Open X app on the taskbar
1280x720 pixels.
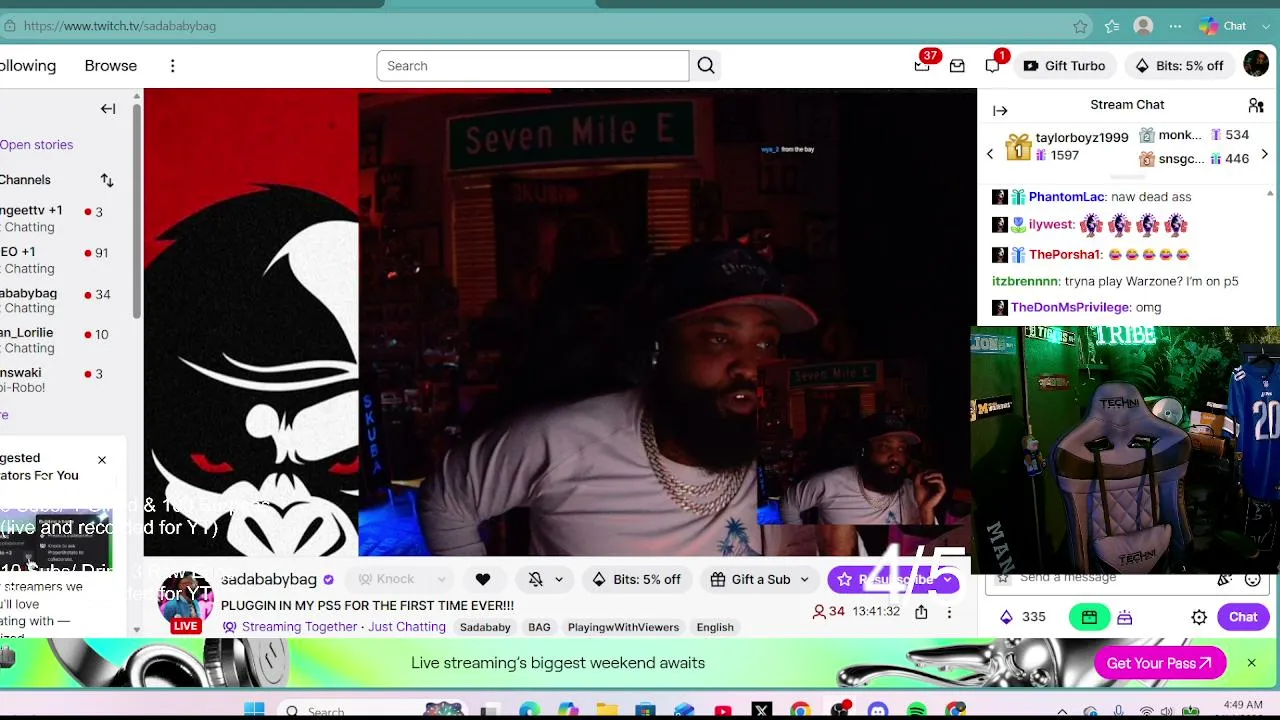click(x=761, y=711)
